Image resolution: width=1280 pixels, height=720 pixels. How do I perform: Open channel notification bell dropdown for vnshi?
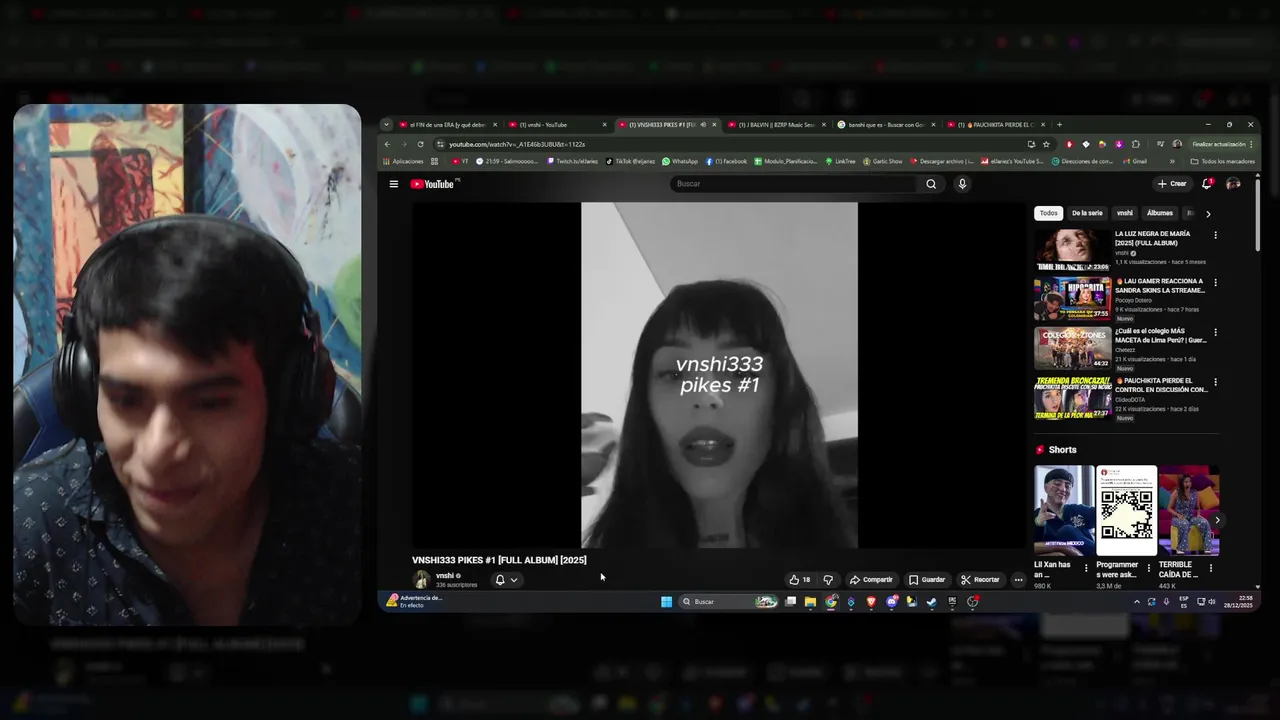(x=506, y=580)
